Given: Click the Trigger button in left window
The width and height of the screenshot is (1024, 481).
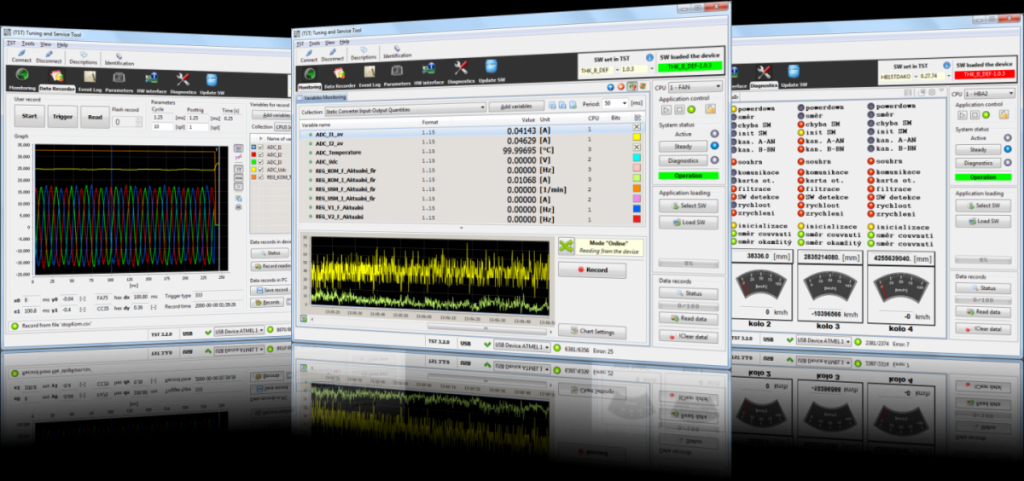Looking at the screenshot, I should coord(61,118).
